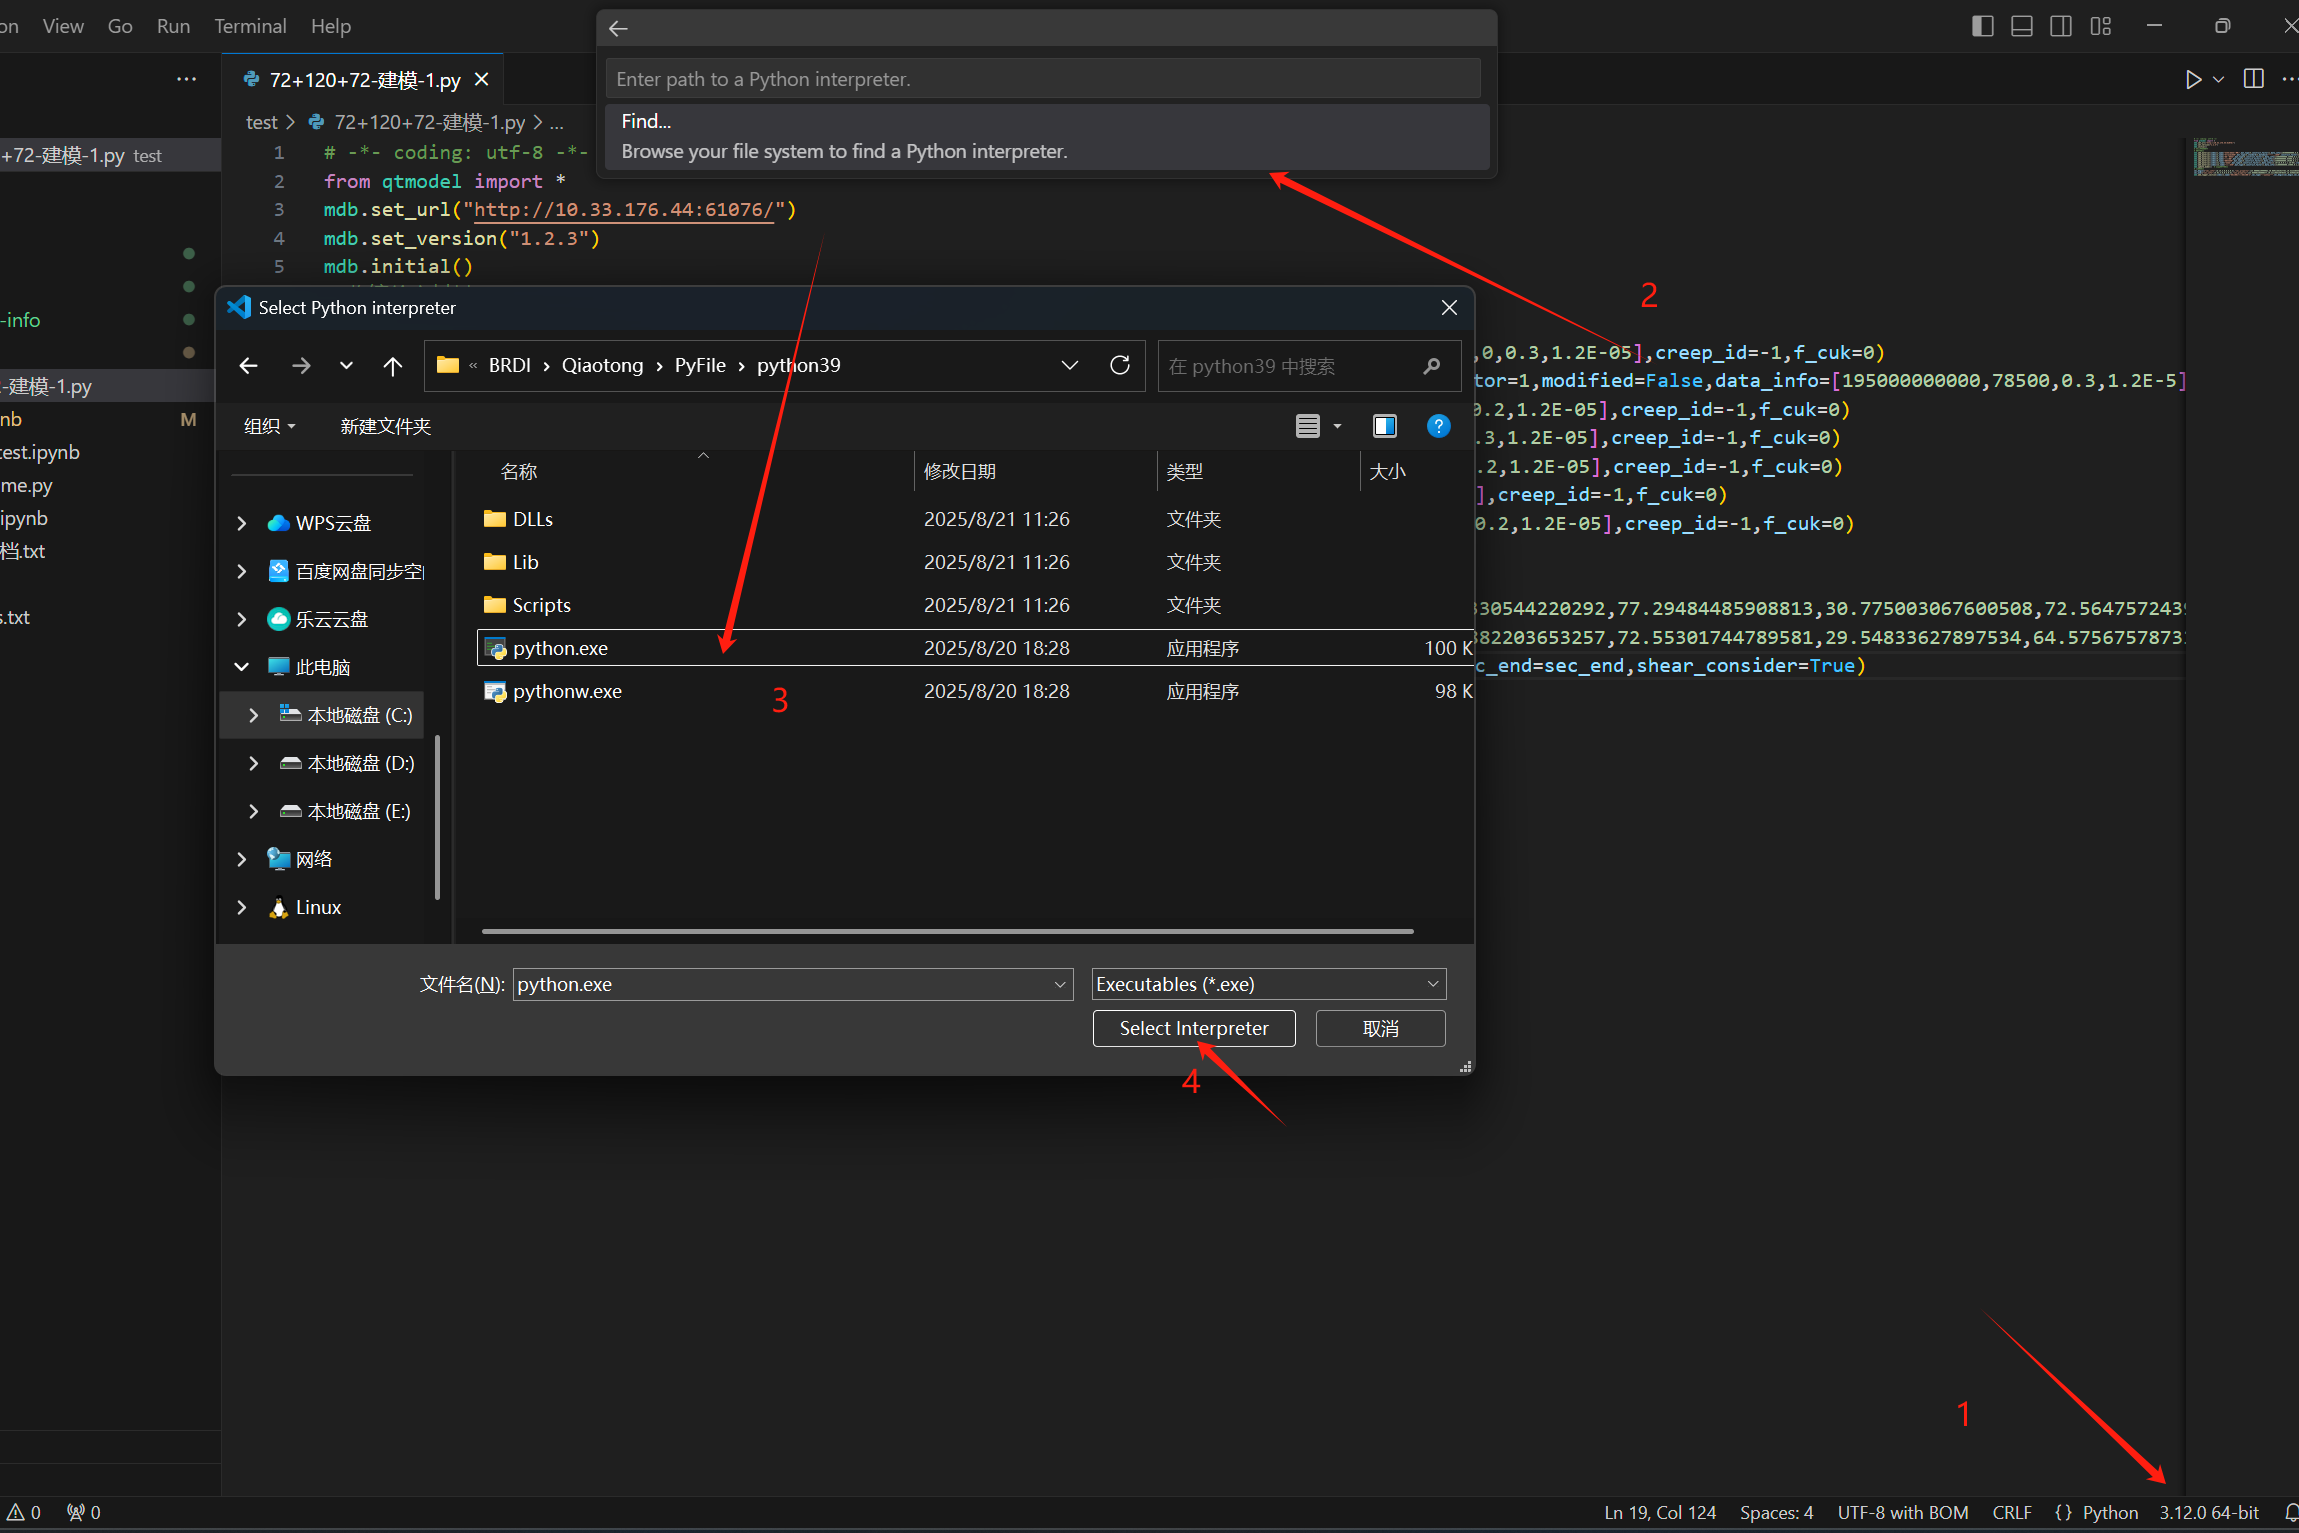Select 本地磁盘 (D:) in navigation tree
Screen dimensions: 2299x1533
pos(347,763)
